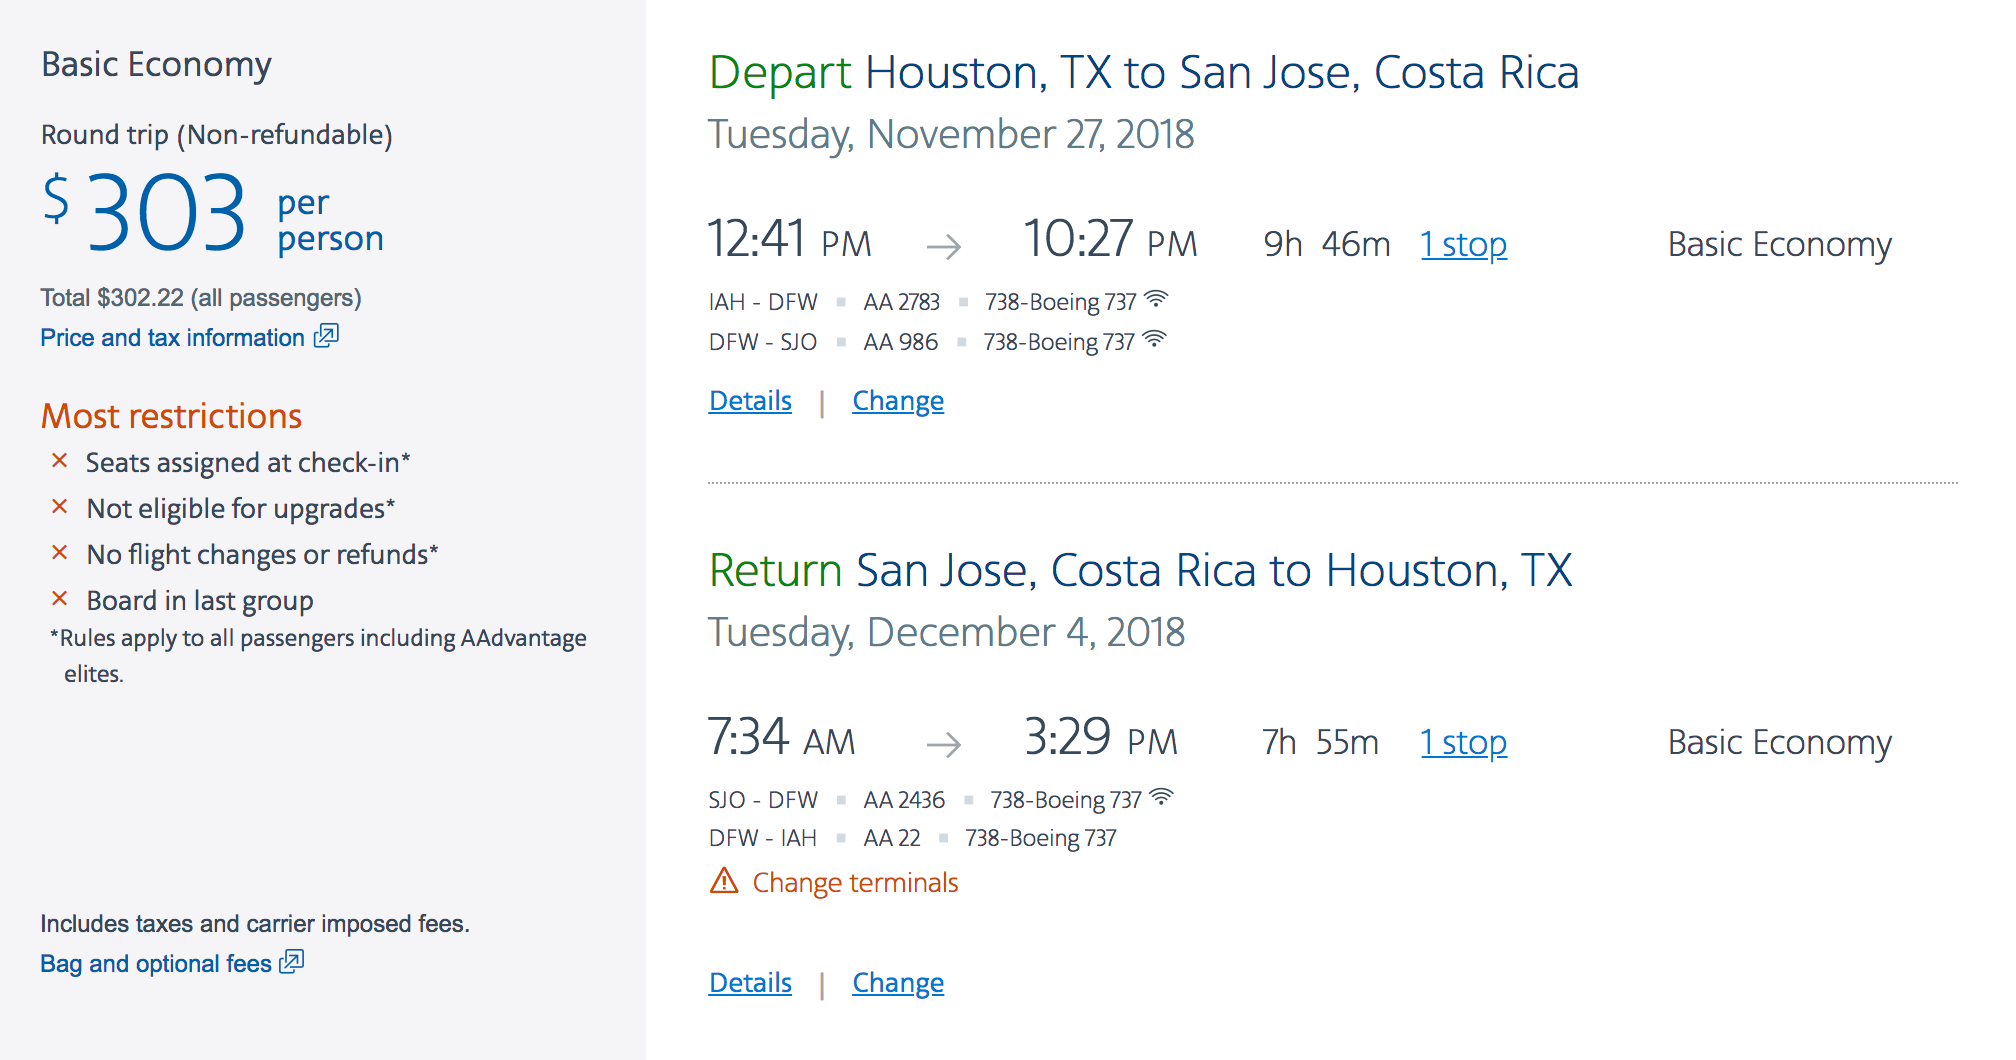2016x1060 pixels.
Task: View Details for the Houston to San Jose flight
Action: point(750,401)
